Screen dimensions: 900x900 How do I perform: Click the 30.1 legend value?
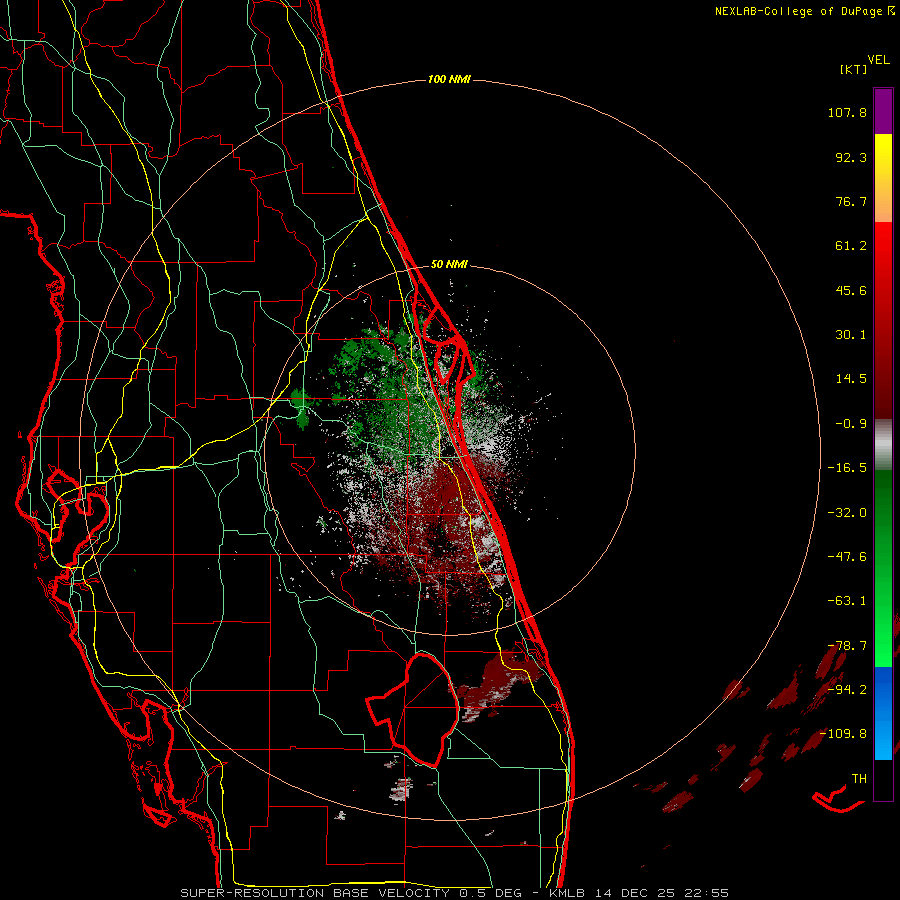[851, 335]
